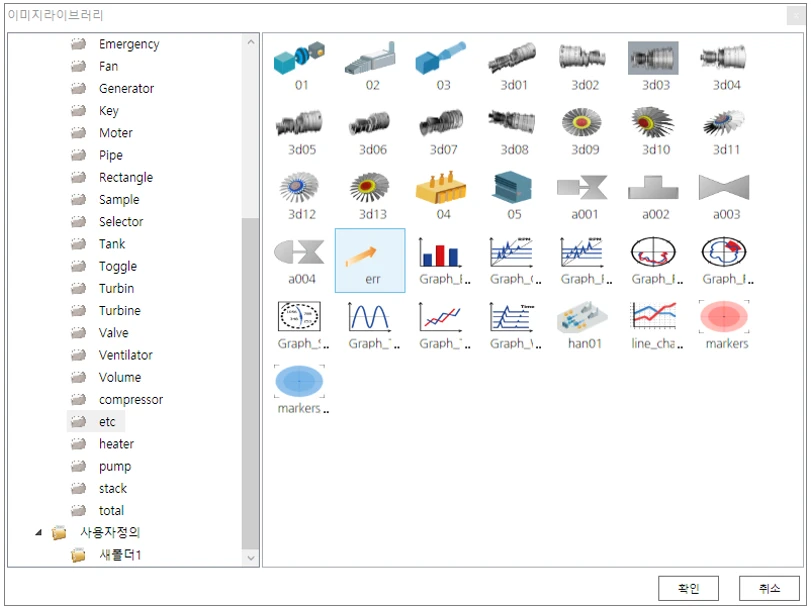
Task: Open the Sample folder
Action: 119,200
